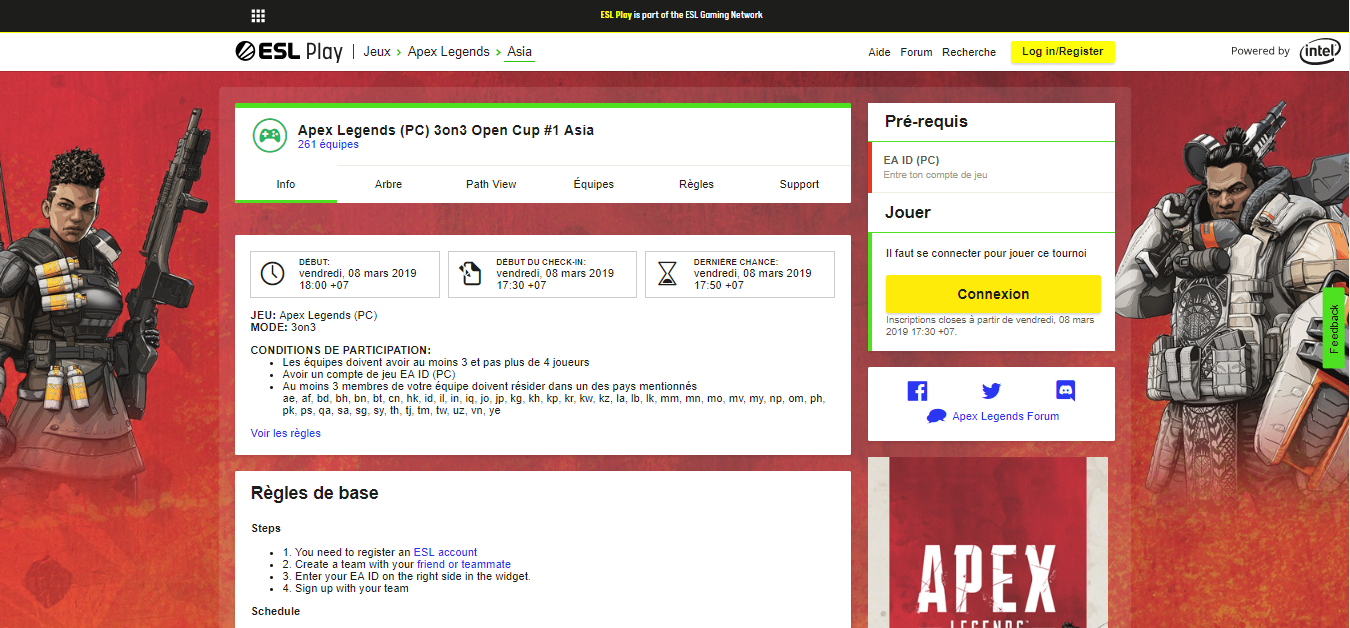Image resolution: width=1350 pixels, height=628 pixels.
Task: Open the Apex Legends Forum link
Action: click(1005, 416)
